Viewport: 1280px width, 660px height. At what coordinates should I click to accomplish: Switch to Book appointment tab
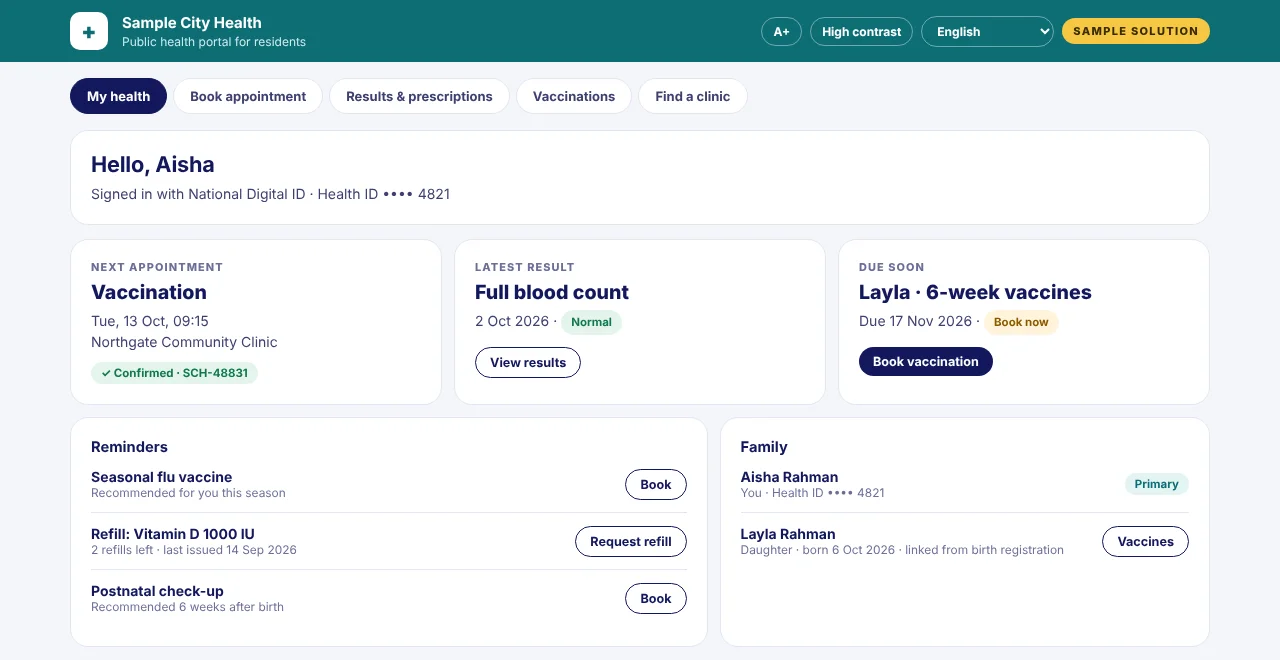coord(248,96)
